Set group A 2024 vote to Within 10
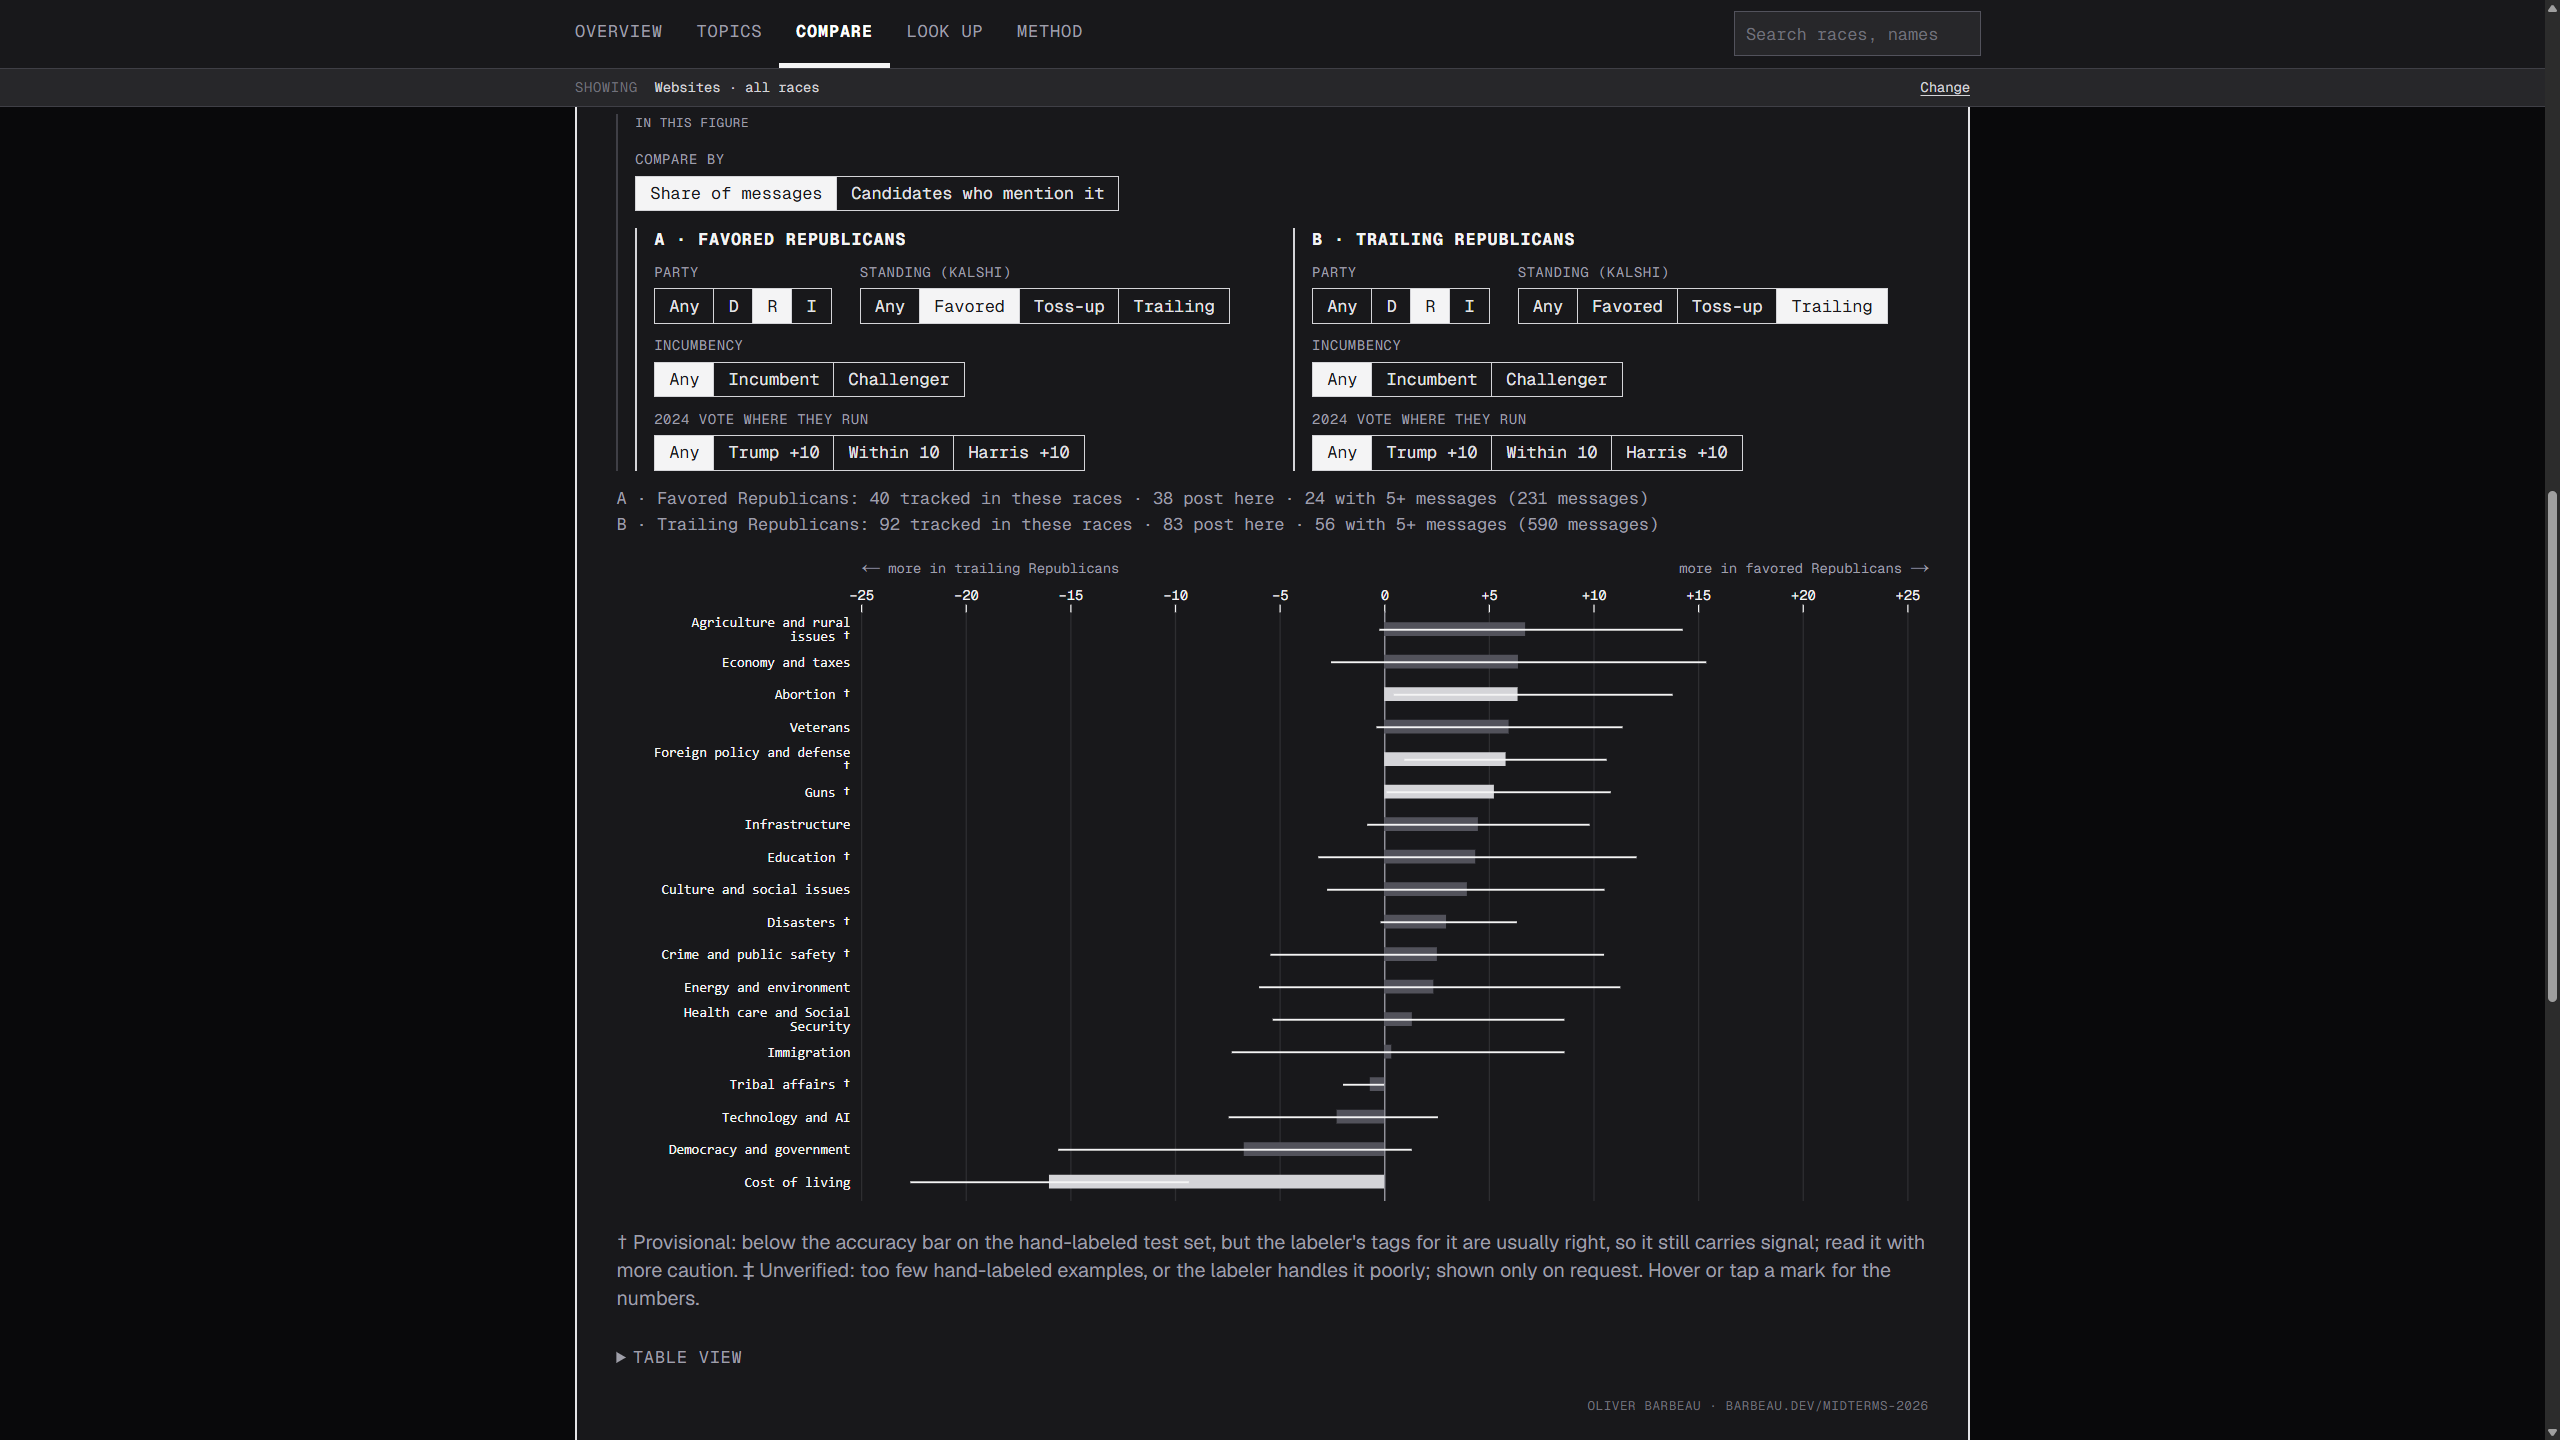Screen dimensions: 2560x1440 point(893,453)
